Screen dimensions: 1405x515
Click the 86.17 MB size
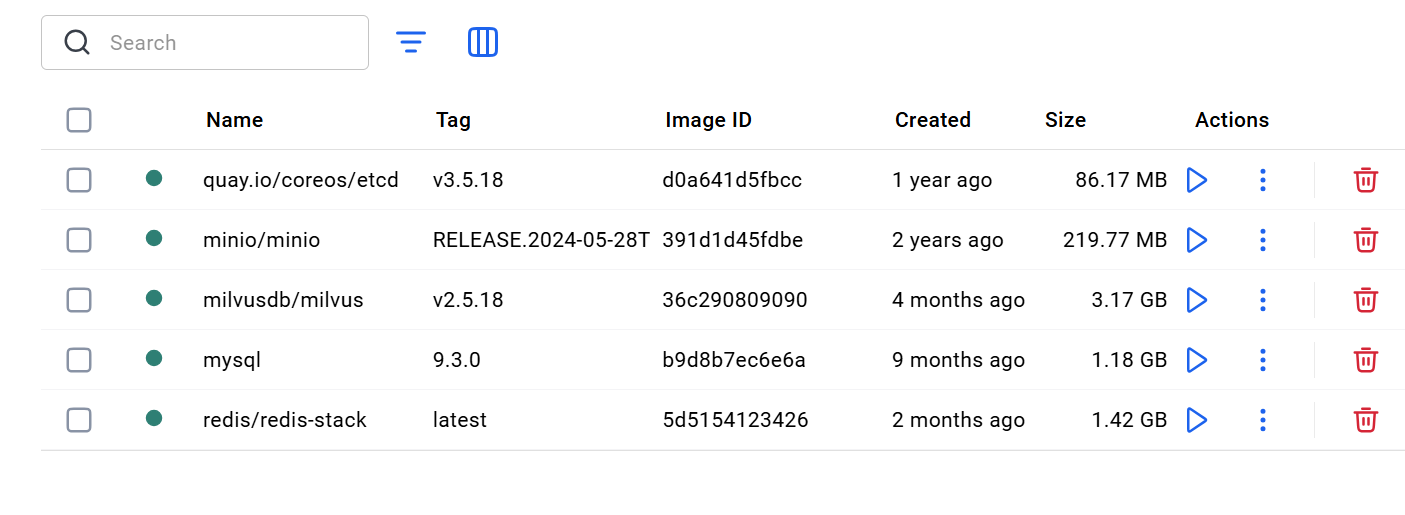(1121, 180)
